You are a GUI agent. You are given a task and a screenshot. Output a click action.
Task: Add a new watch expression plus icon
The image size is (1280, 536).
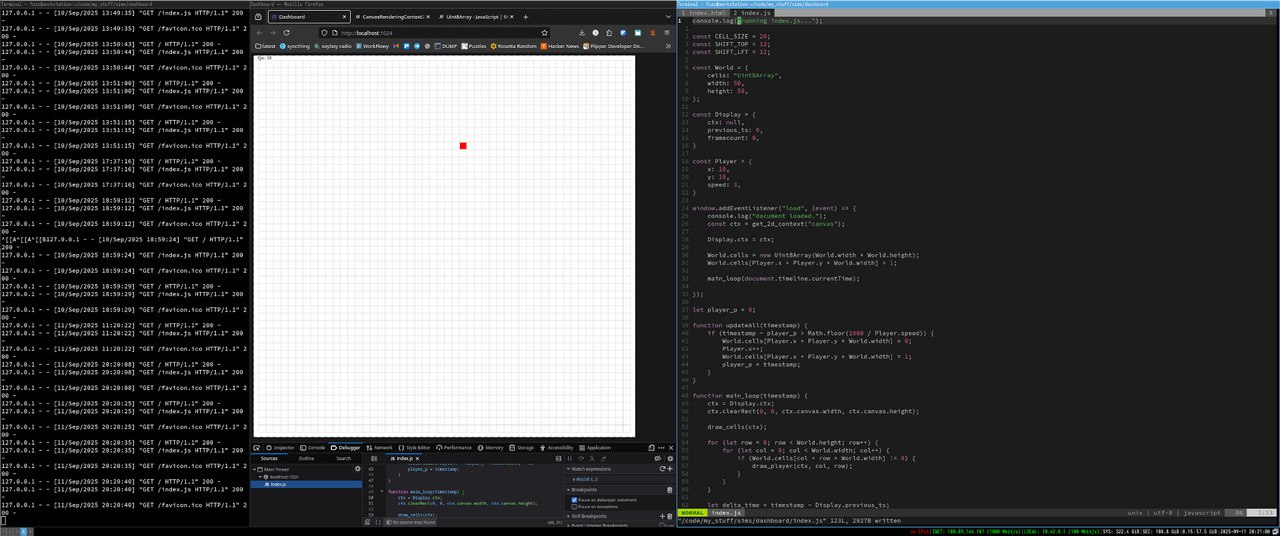point(670,469)
